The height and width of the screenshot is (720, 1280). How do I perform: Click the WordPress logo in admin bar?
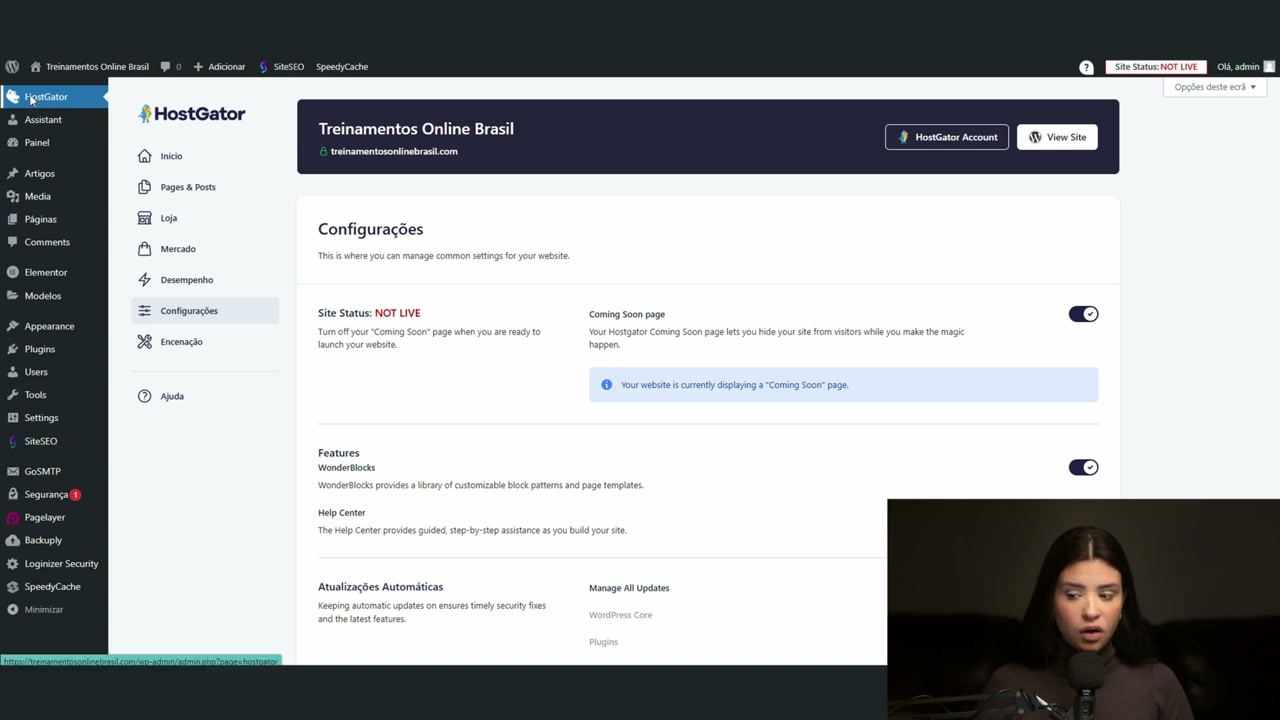pyautogui.click(x=12, y=67)
